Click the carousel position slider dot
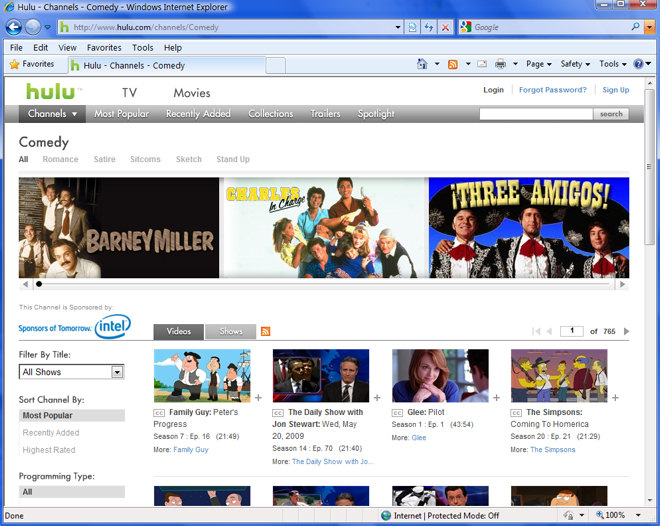 point(39,284)
